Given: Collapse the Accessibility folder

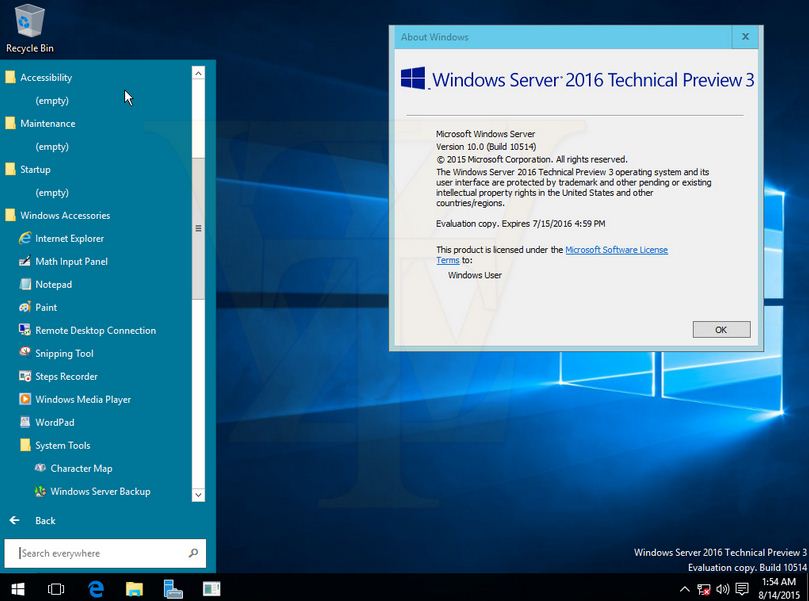Looking at the screenshot, I should 39,77.
